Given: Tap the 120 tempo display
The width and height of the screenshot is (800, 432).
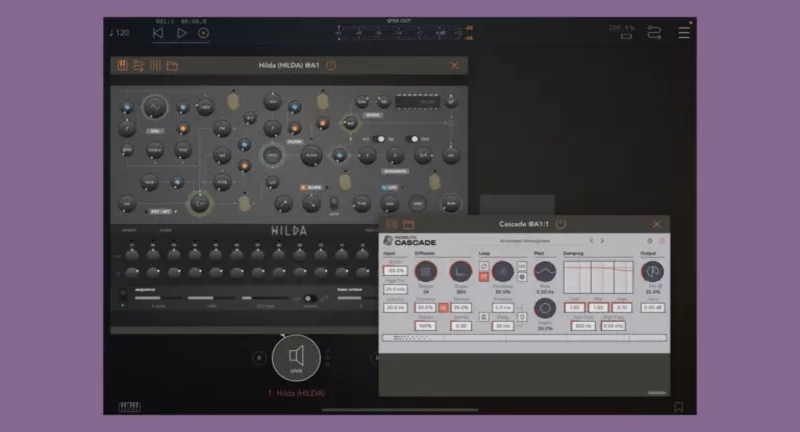Looking at the screenshot, I should point(119,33).
